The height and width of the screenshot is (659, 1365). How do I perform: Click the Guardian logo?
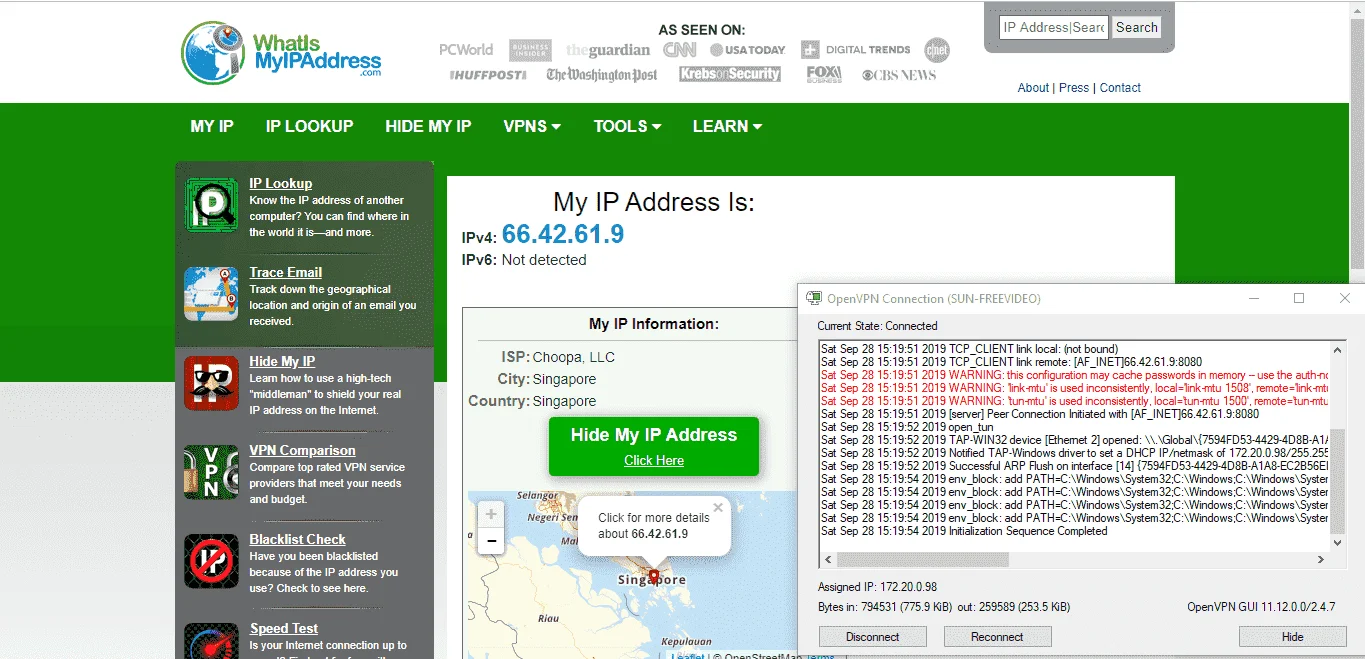pos(608,50)
